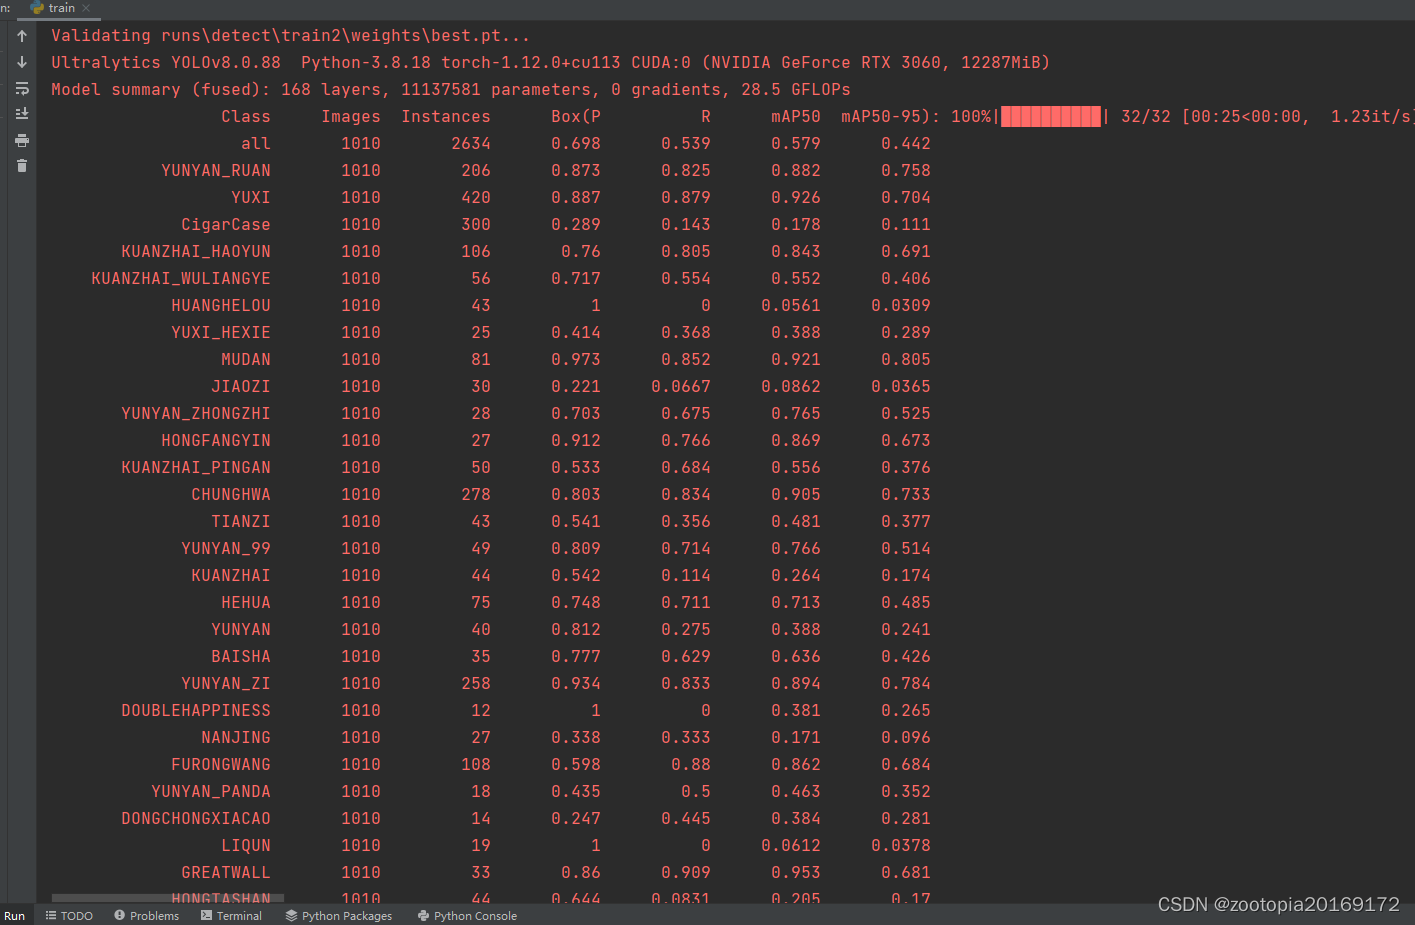This screenshot has height=925, width=1415.
Task: Click the FURONGWANG class name
Action: [x=221, y=765]
